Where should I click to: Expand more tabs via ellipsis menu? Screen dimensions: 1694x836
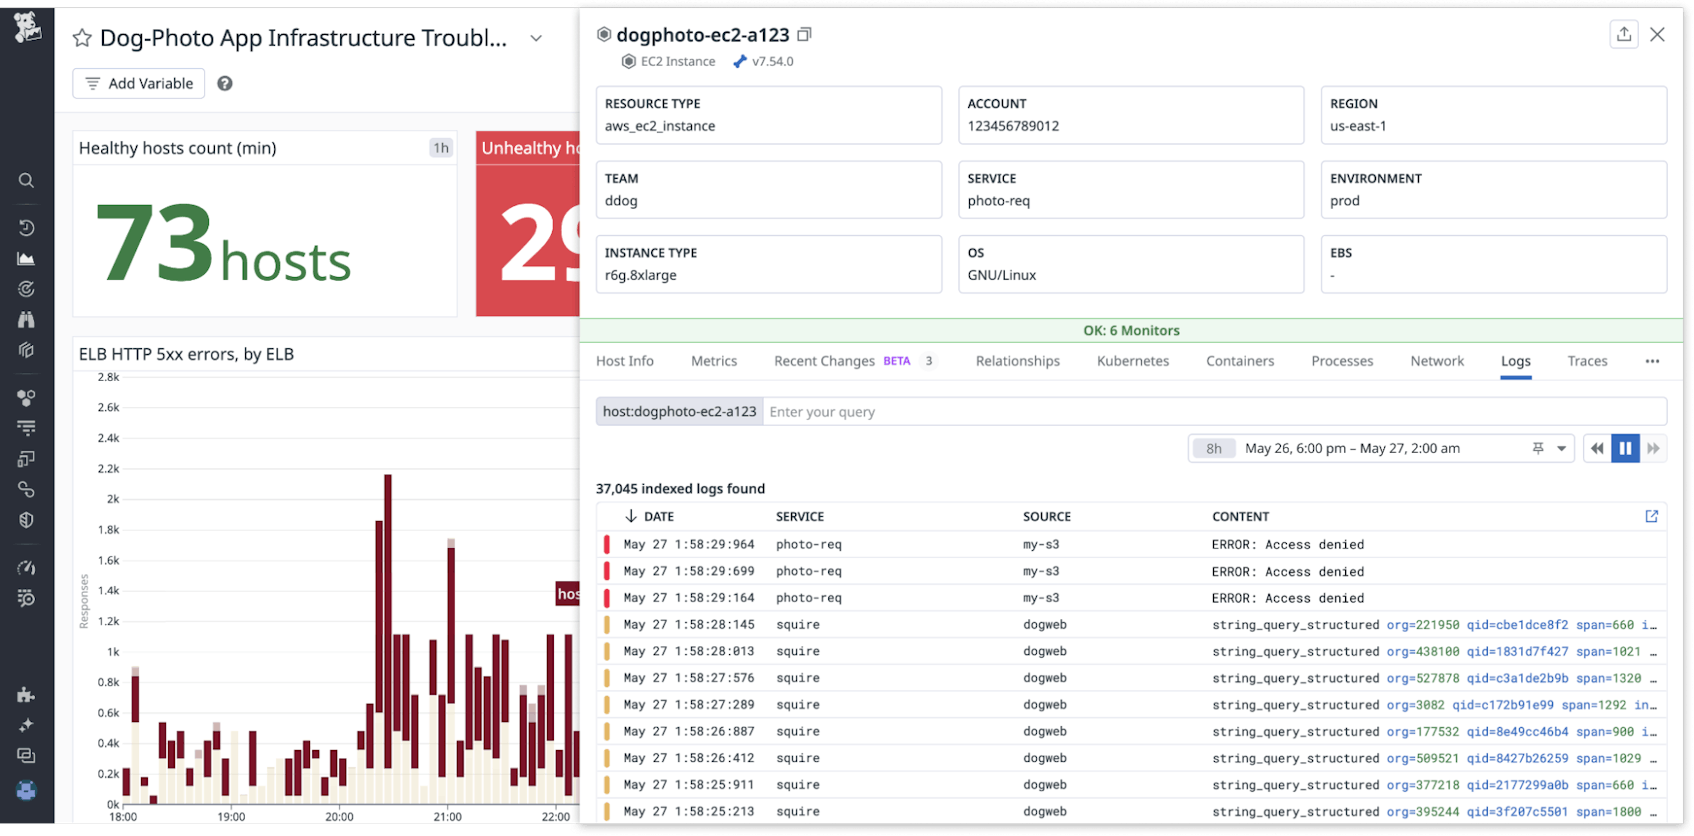pos(1652,362)
